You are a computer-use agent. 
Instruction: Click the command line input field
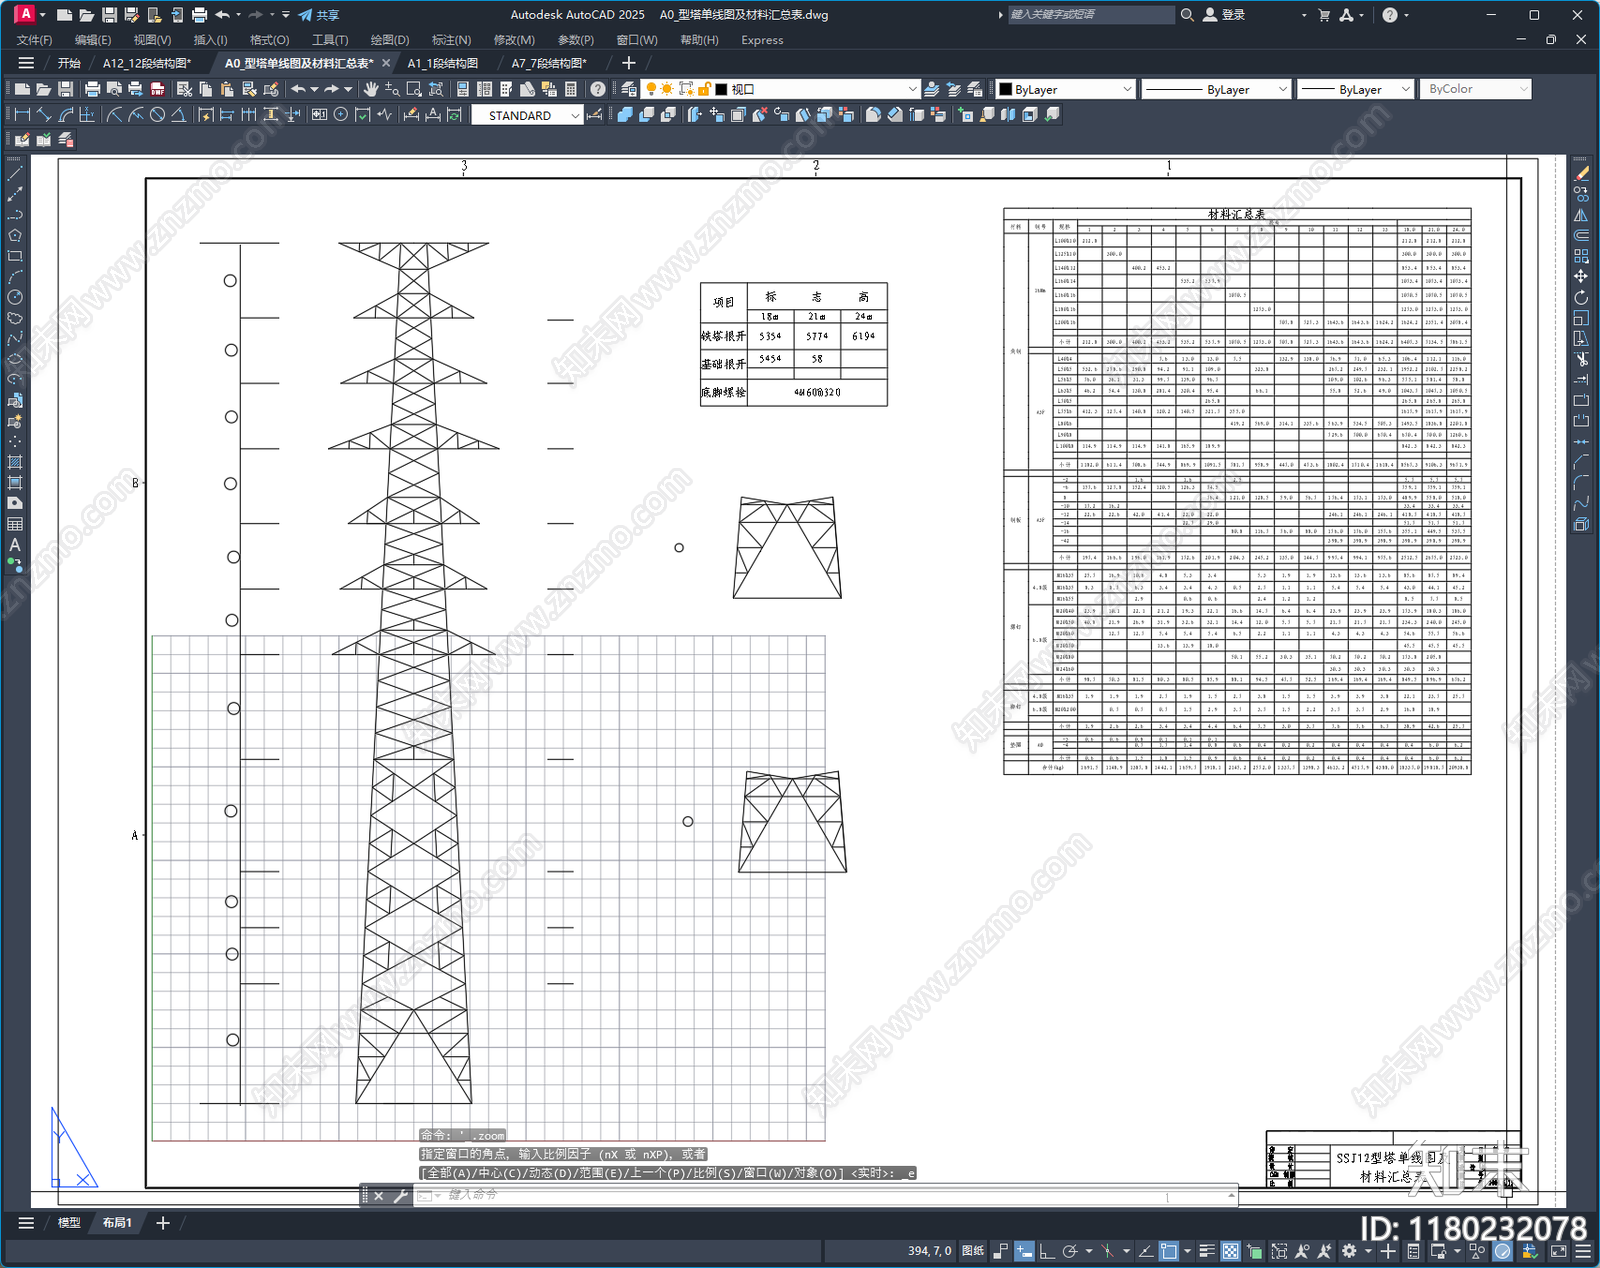coord(825,1195)
